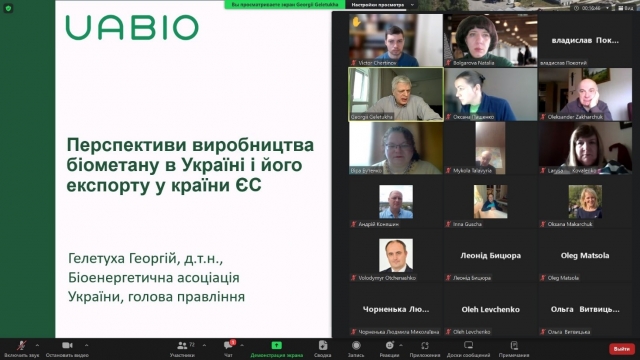Click slide text 'Гелетуха Георгій, д.т.н.,'
The height and width of the screenshot is (360, 640).
(146, 258)
